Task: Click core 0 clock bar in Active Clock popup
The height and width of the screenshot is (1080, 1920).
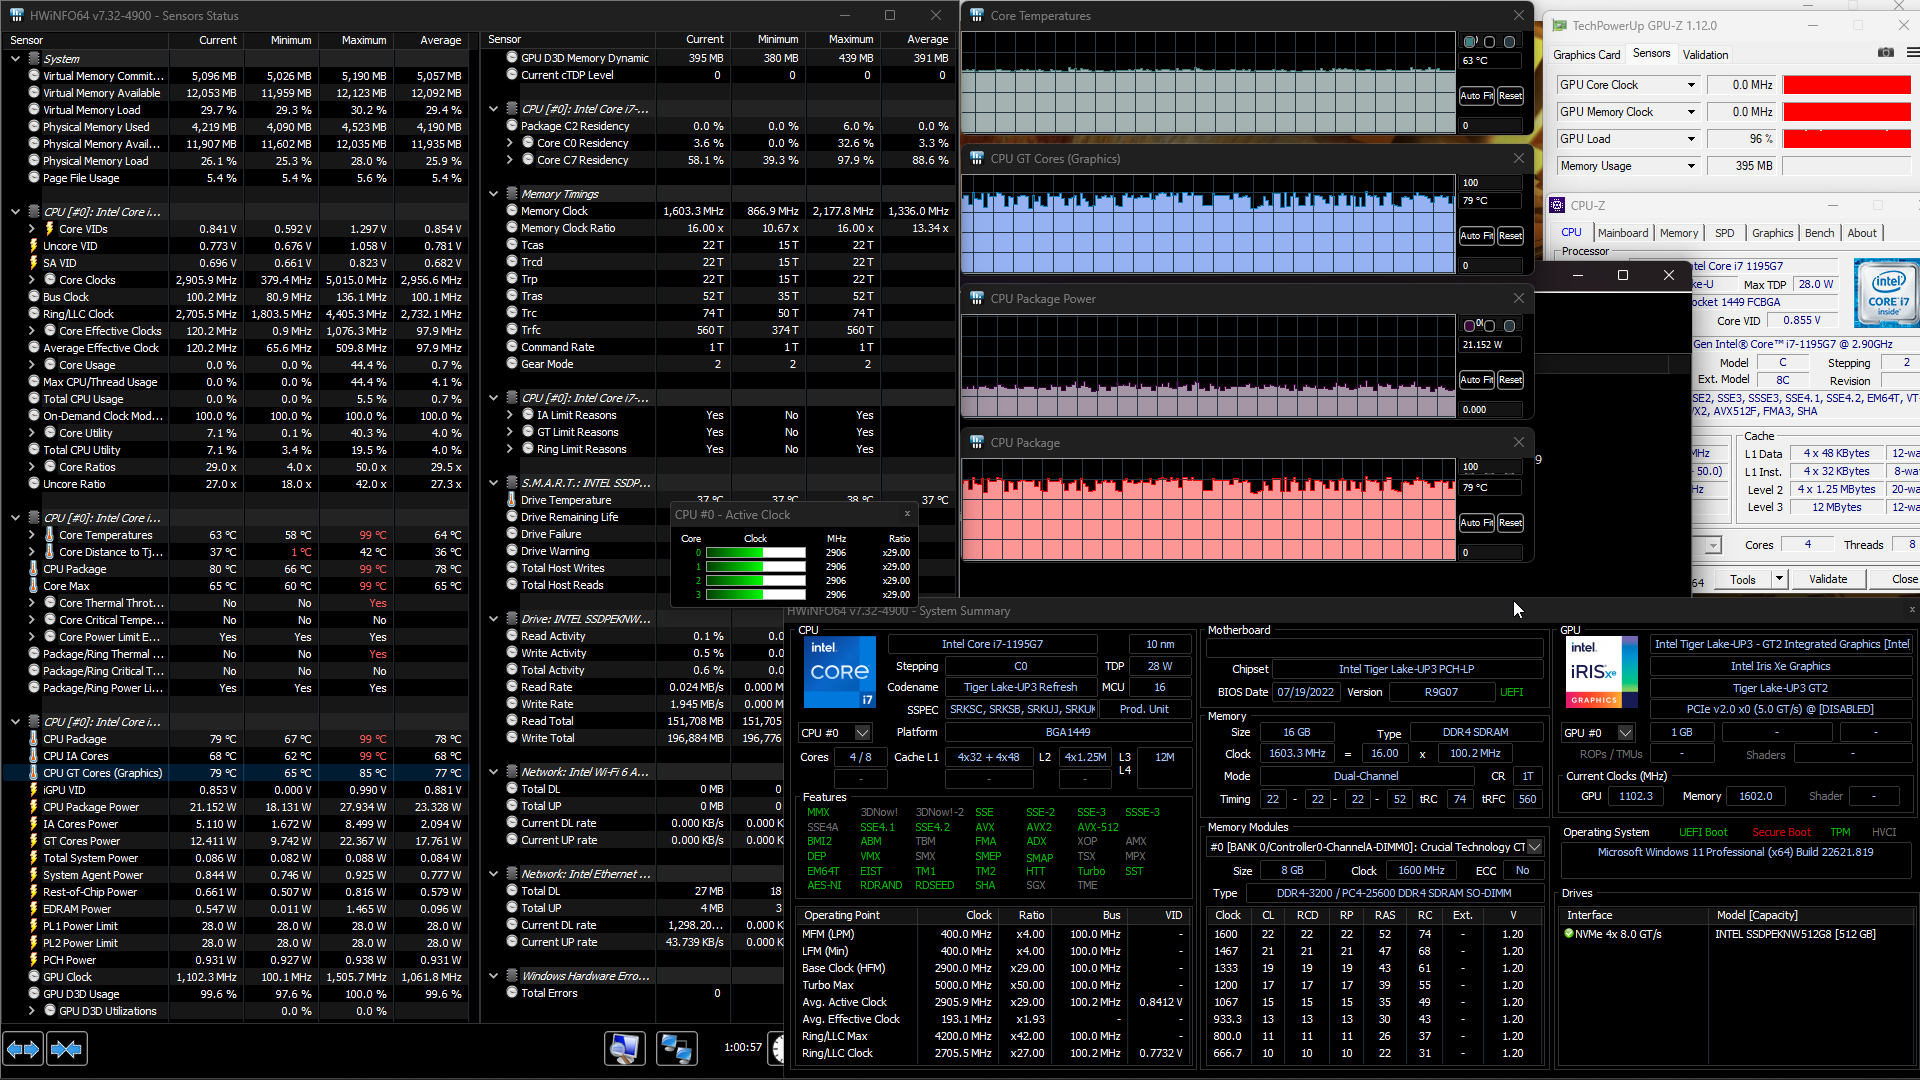Action: [x=755, y=553]
